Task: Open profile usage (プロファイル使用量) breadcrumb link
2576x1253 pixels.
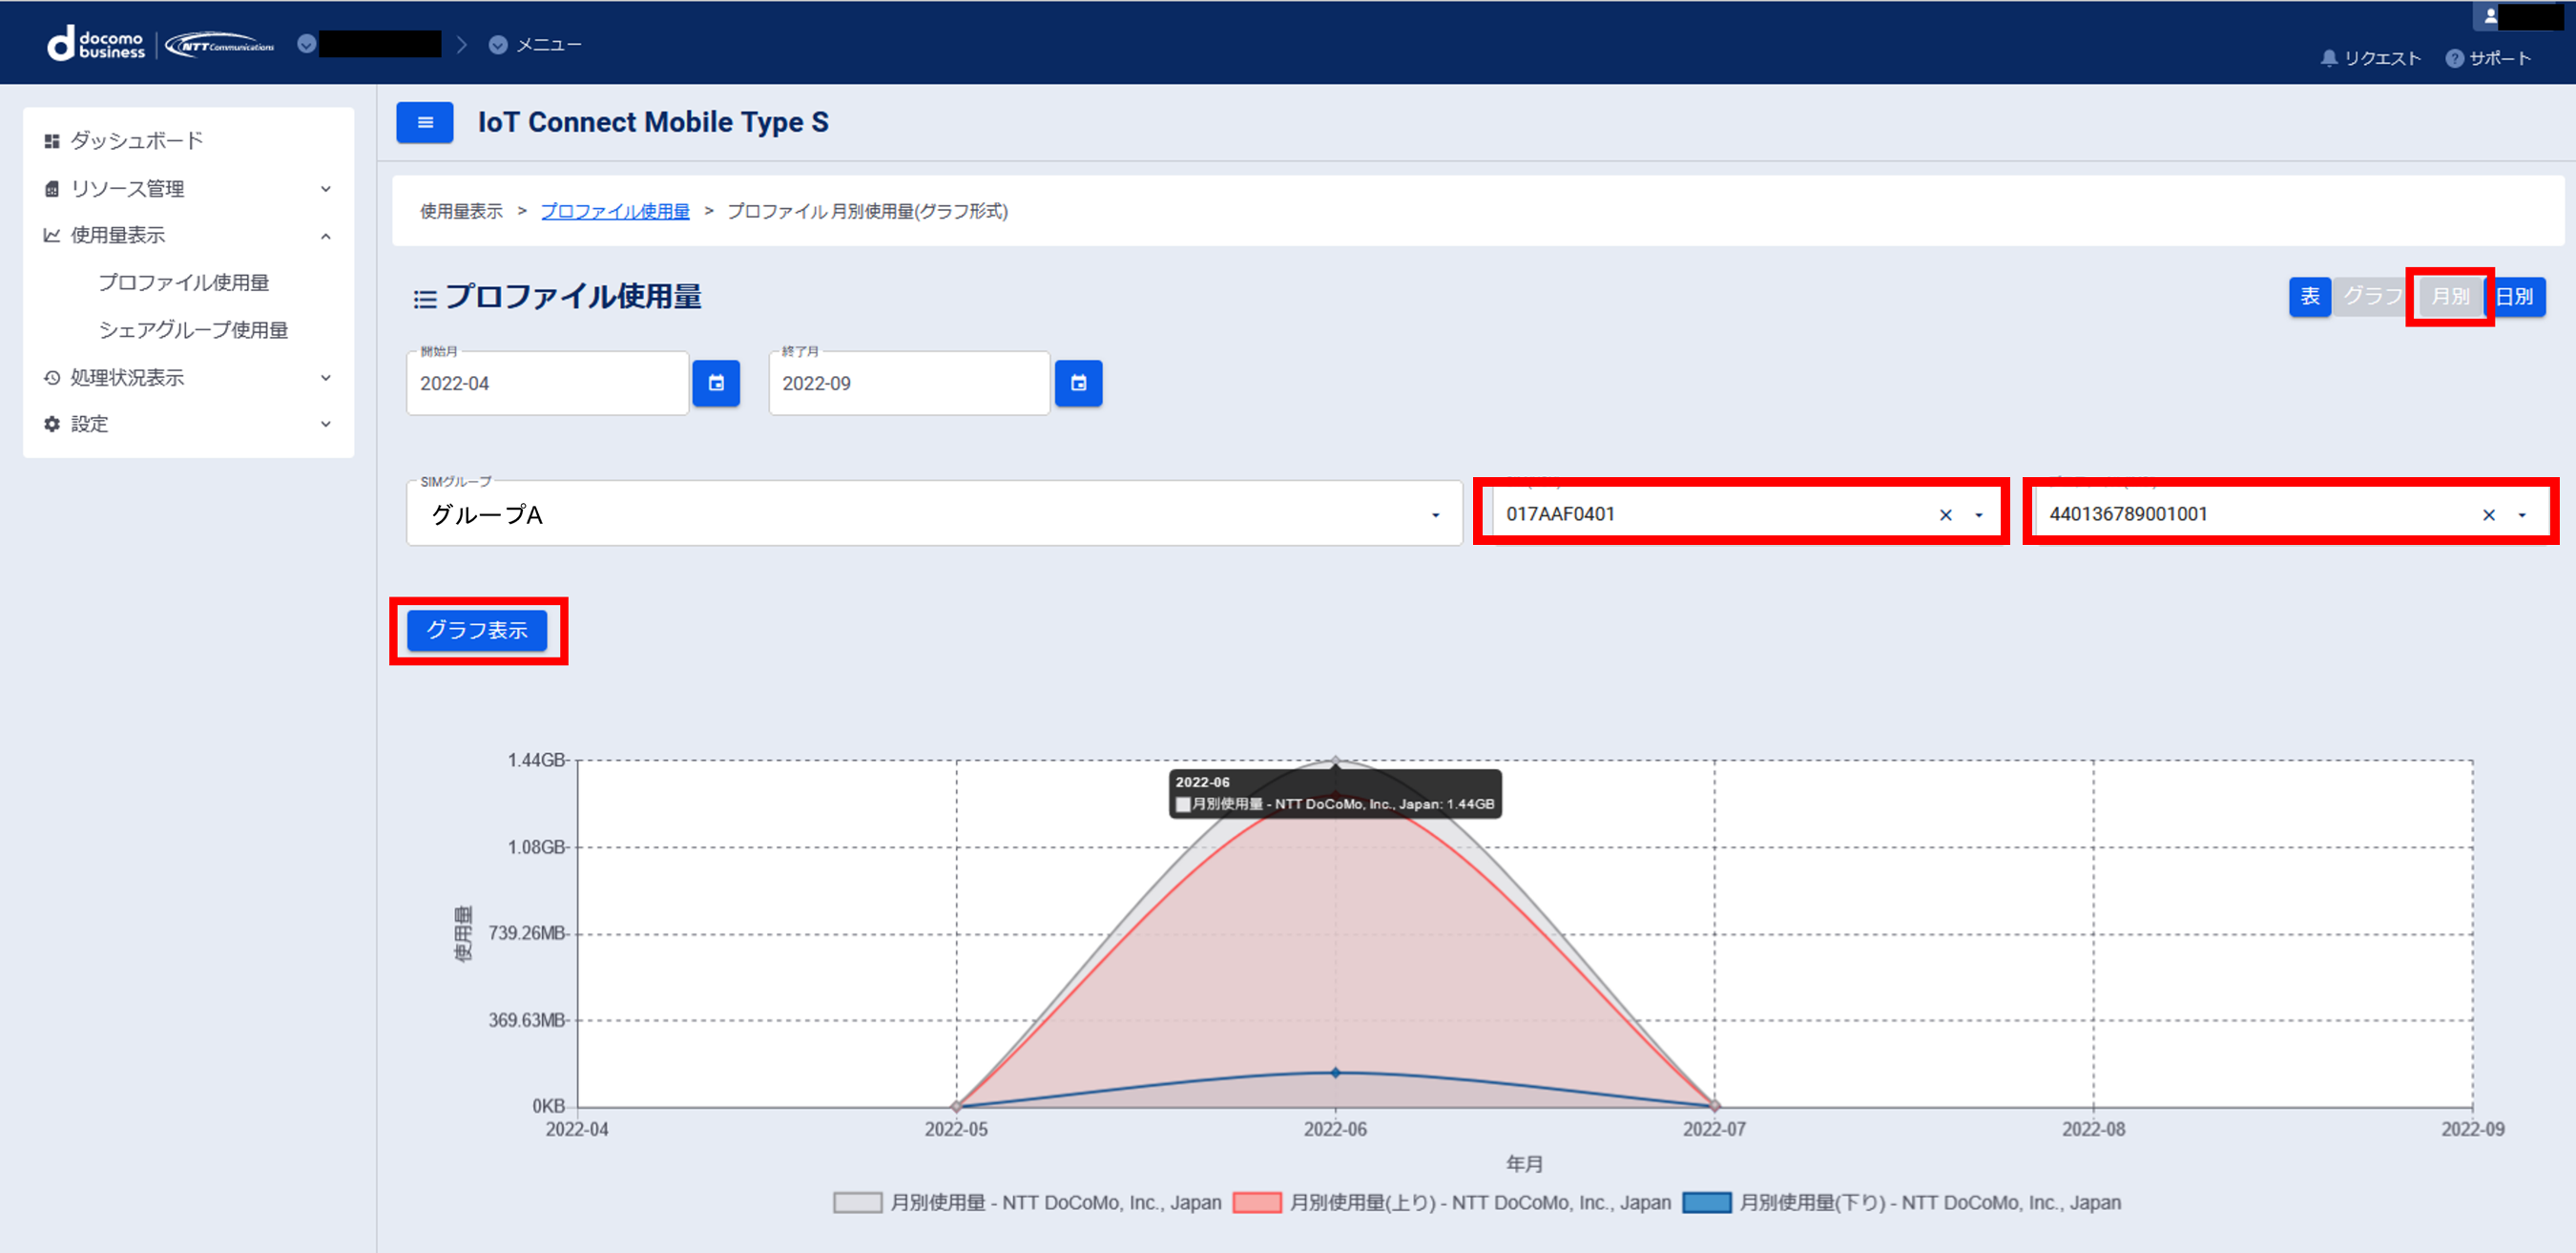Action: tap(614, 211)
